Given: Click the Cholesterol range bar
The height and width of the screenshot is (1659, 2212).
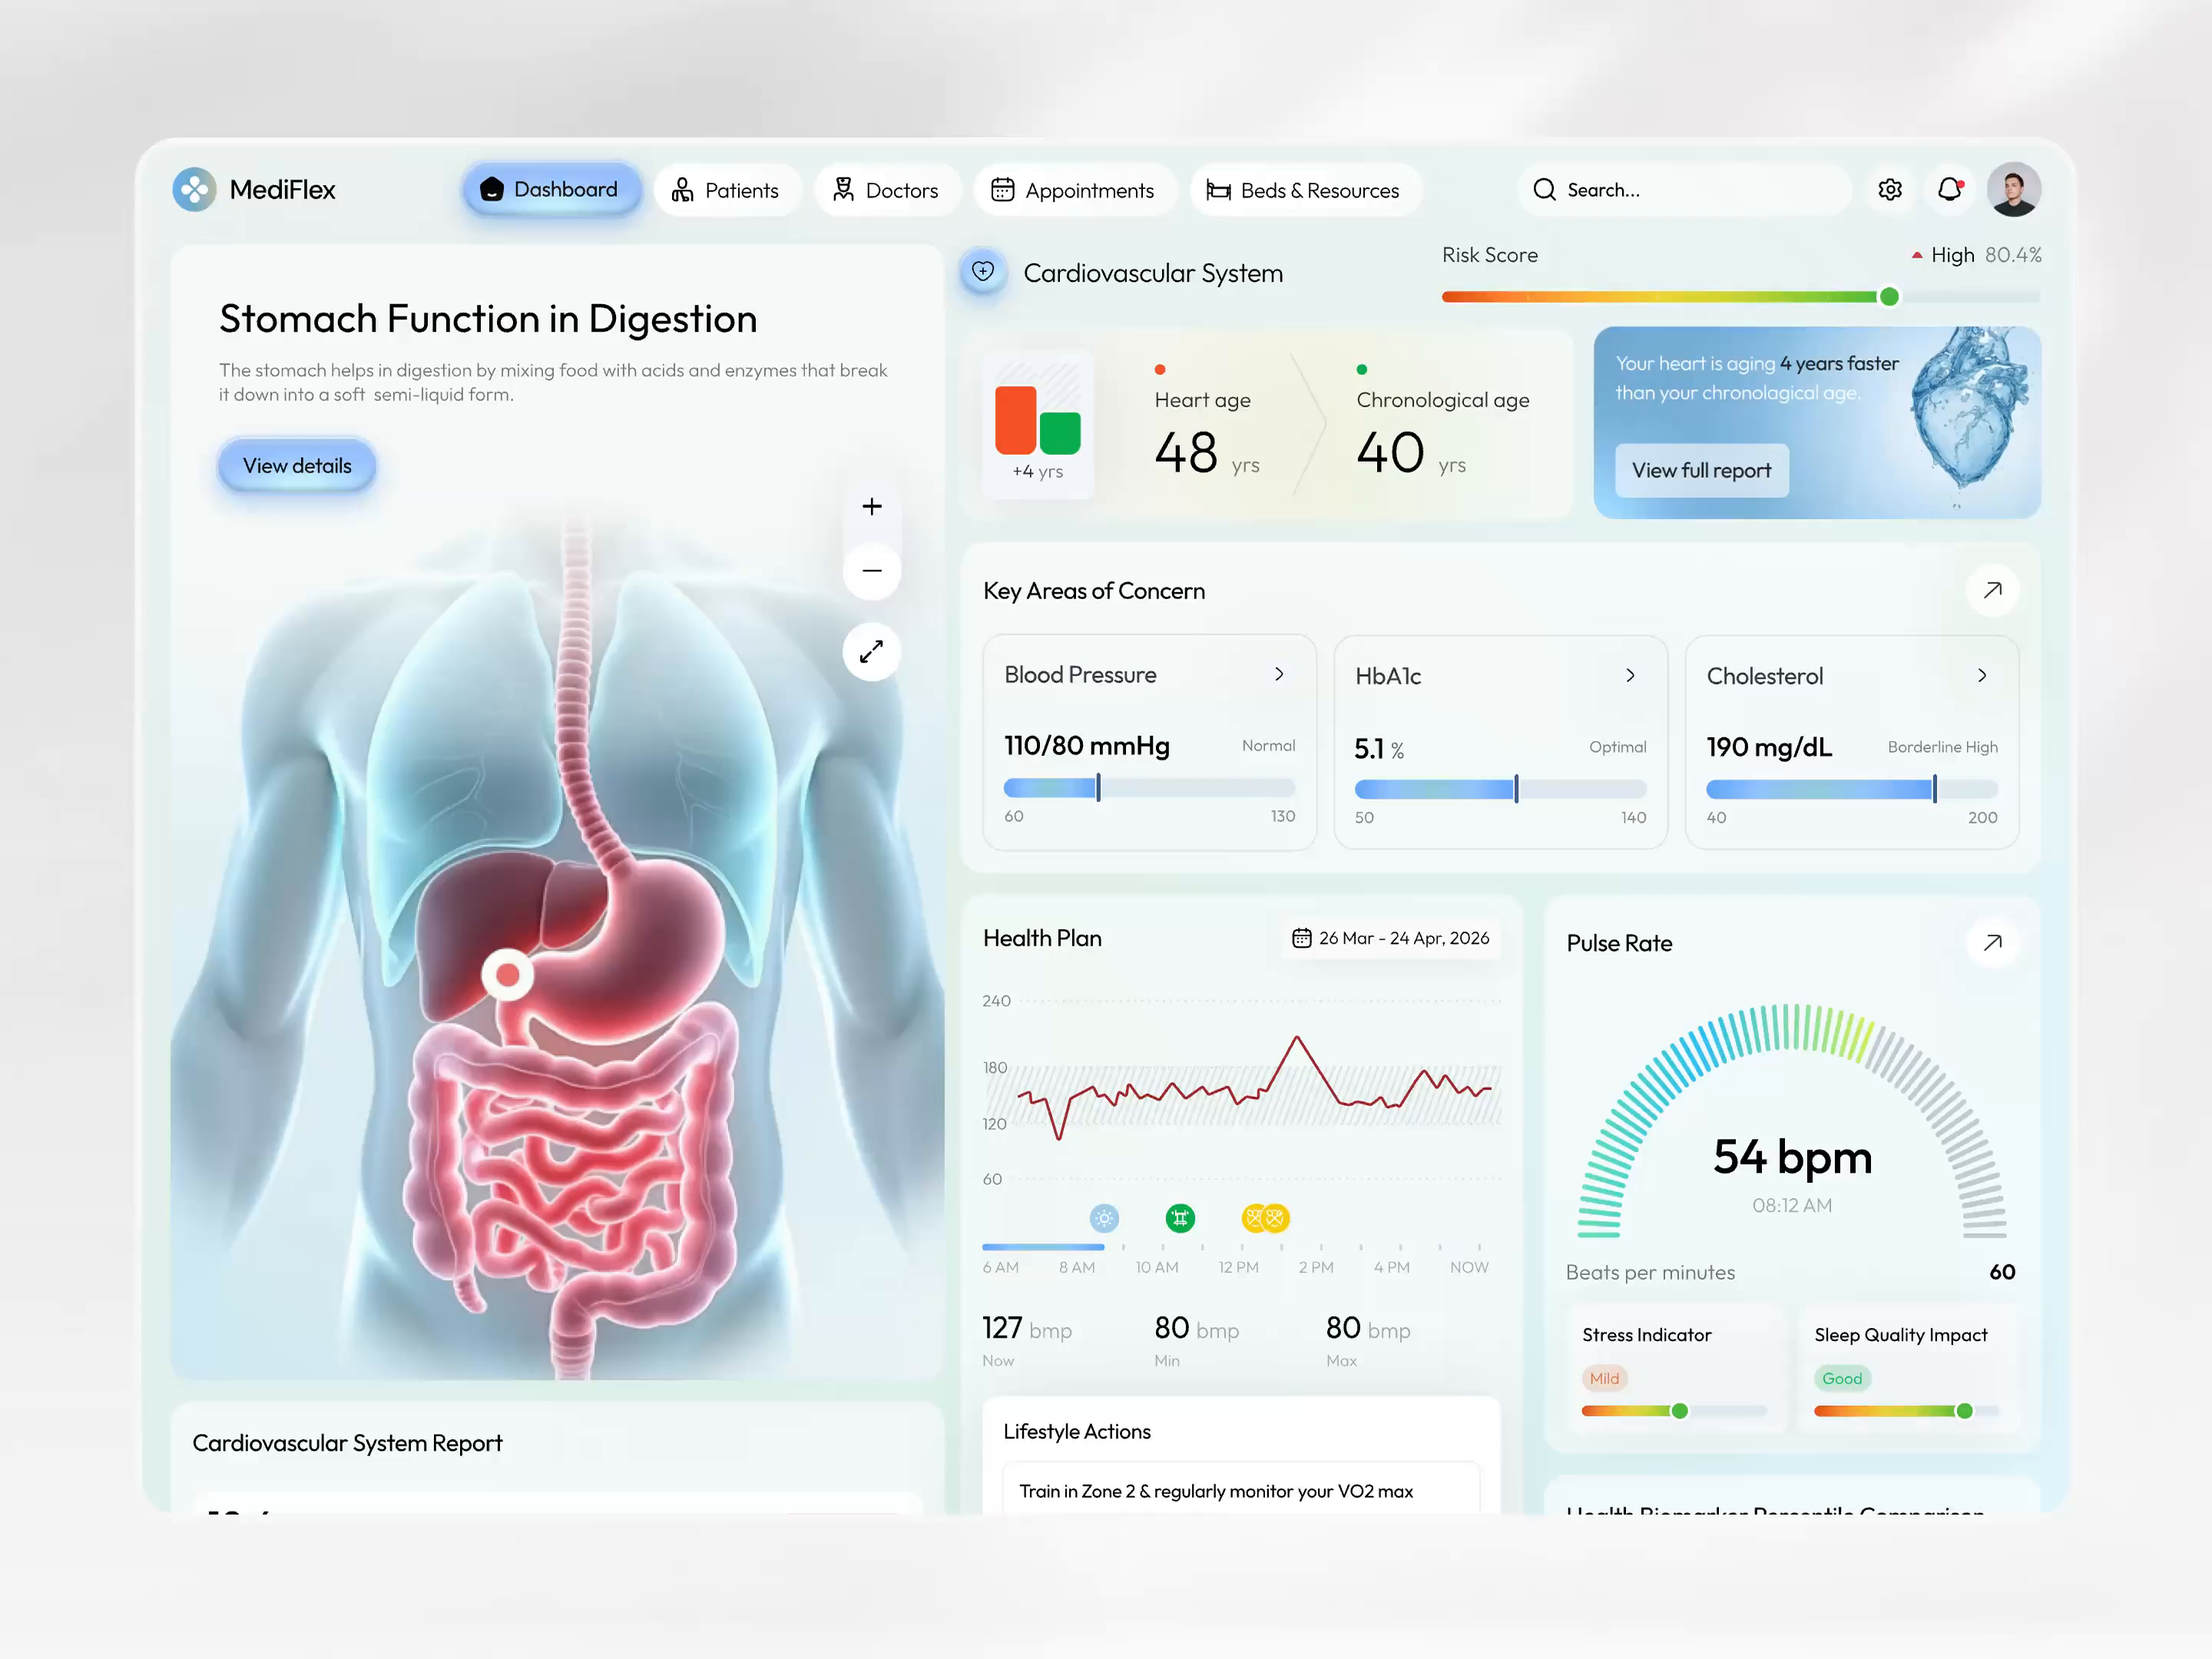Looking at the screenshot, I should tap(1852, 789).
